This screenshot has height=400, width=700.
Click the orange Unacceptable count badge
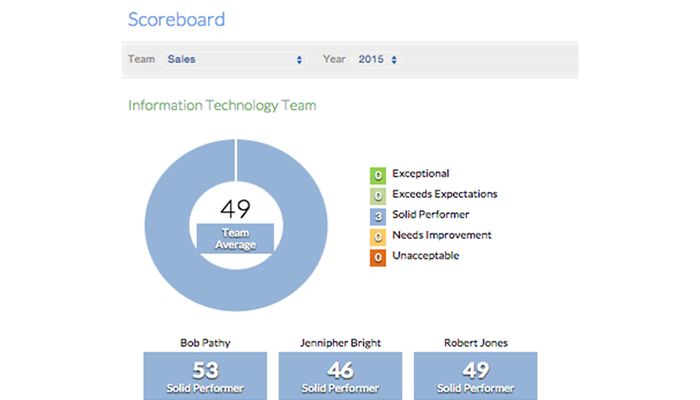click(378, 258)
